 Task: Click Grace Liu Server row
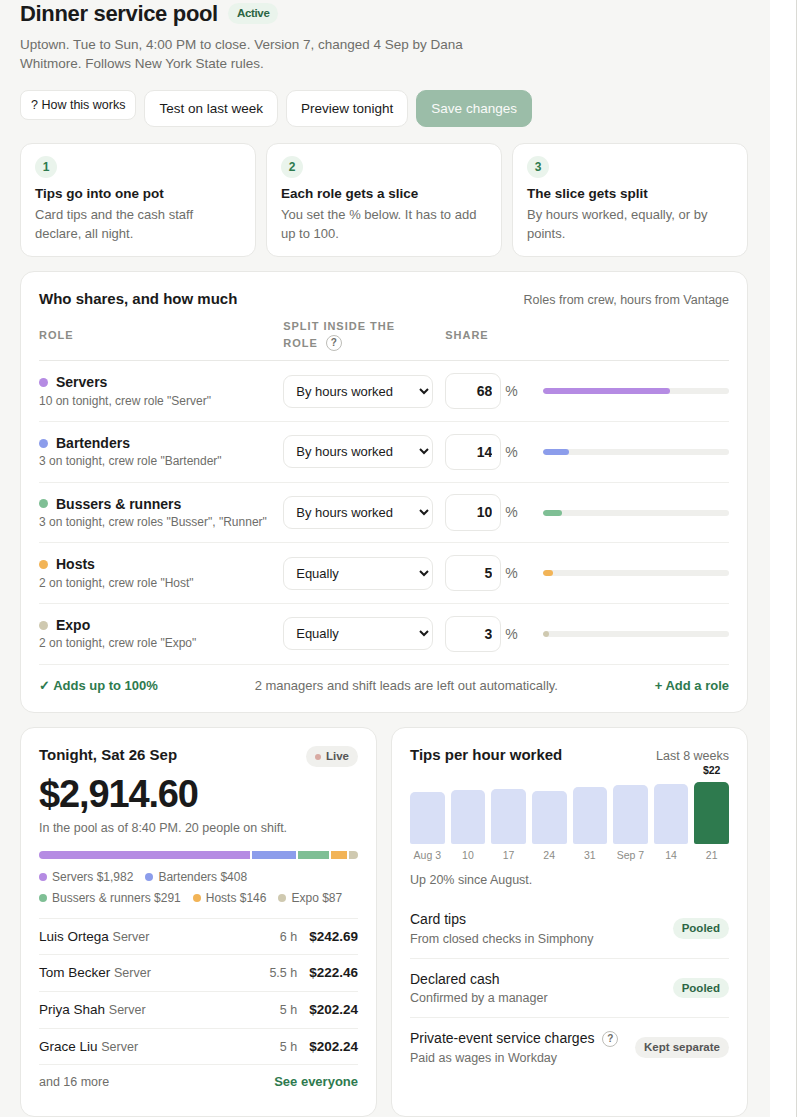(198, 1046)
